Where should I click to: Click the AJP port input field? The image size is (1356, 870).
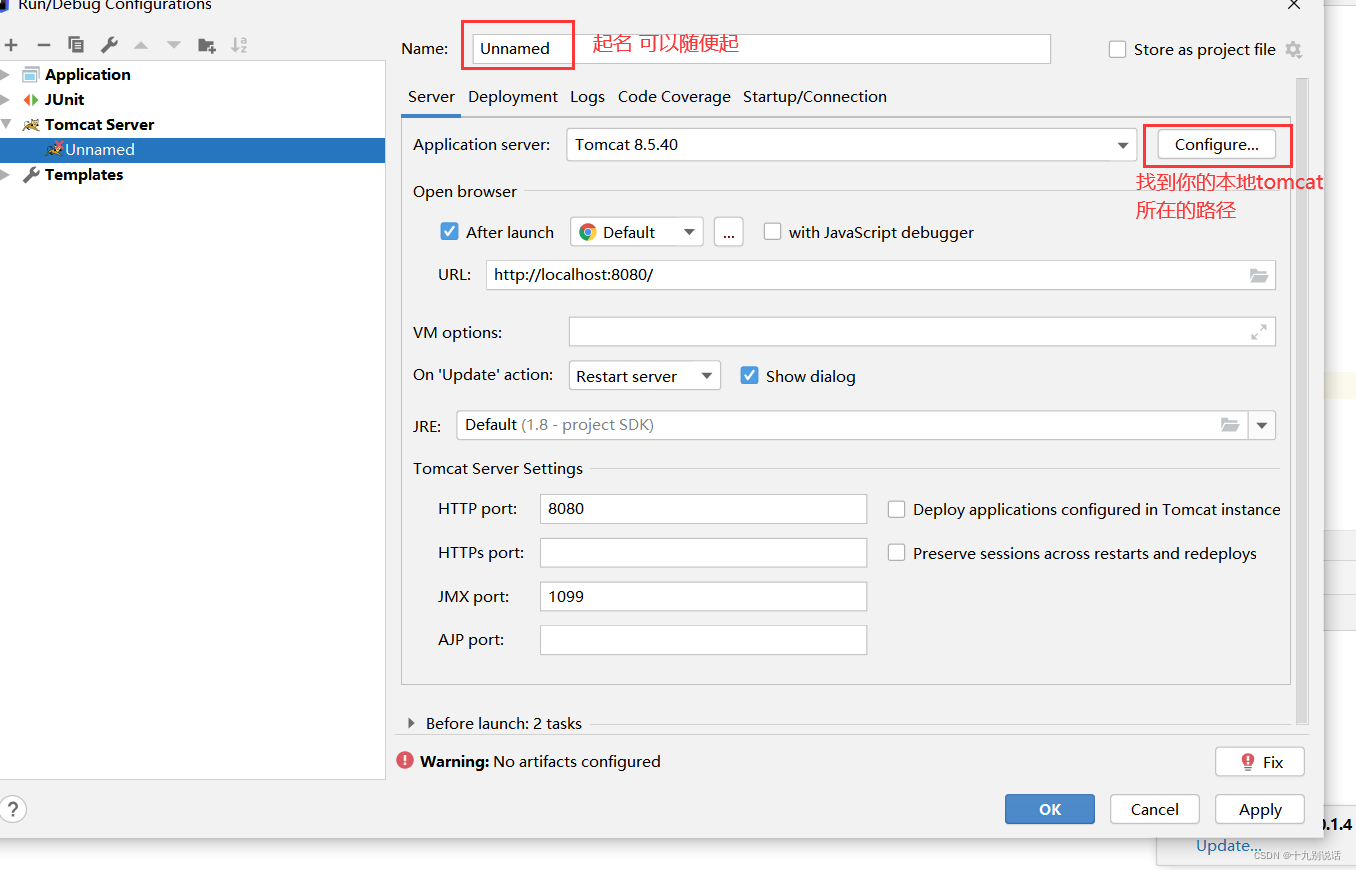[x=703, y=640]
